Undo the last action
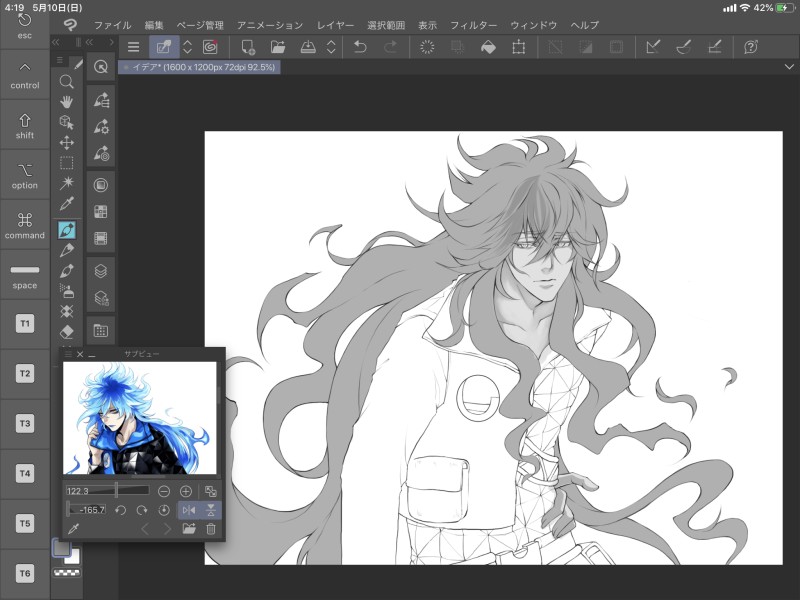Viewport: 800px width, 600px height. (360, 47)
